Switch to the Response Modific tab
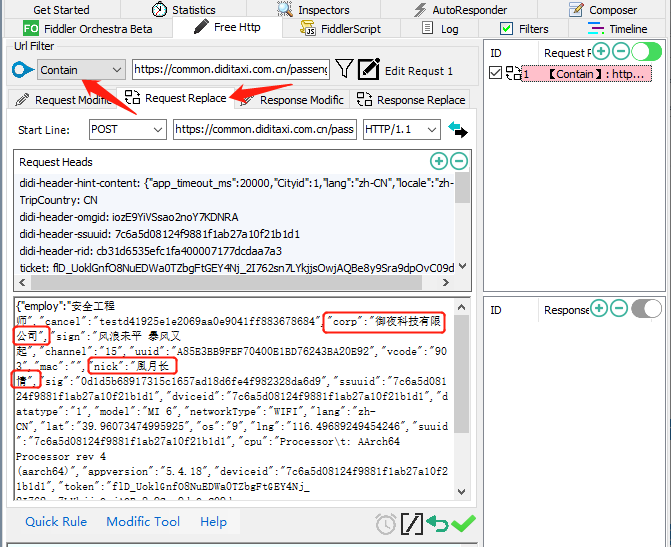Screen dimensions: 671x547 [x=292, y=100]
